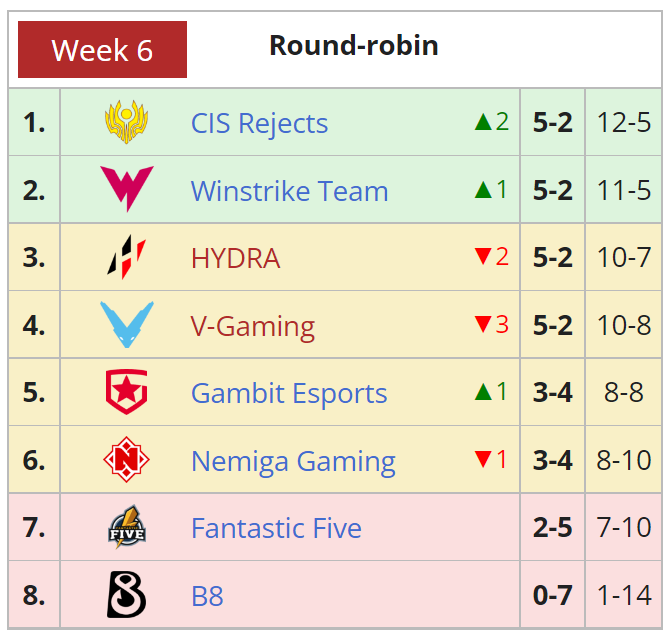Click the Gambit Esports red star logo
Image resolution: width=671 pixels, height=630 pixels.
[x=127, y=392]
